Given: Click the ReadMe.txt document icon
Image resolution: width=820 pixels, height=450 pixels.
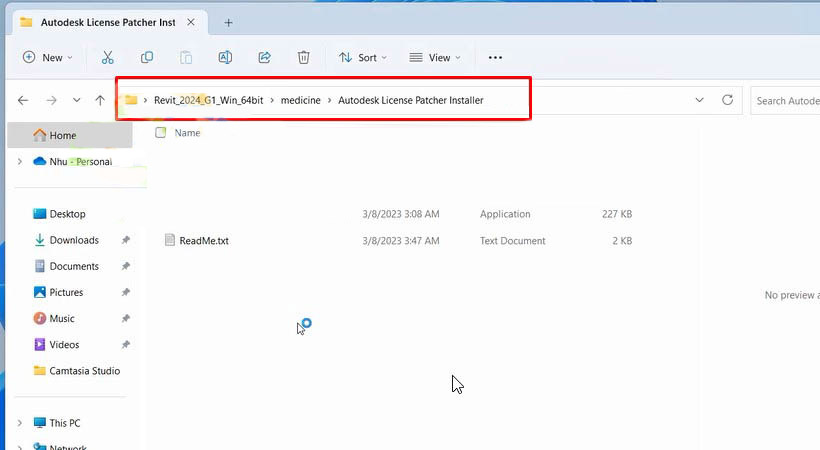Looking at the screenshot, I should (x=169, y=240).
